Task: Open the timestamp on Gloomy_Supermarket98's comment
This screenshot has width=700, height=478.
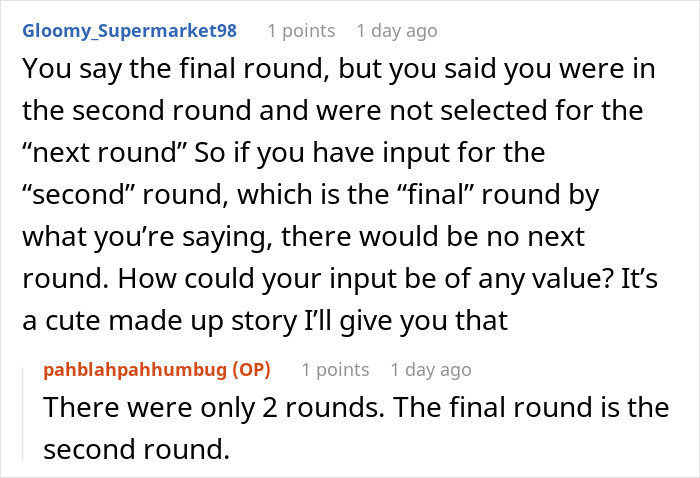Action: (397, 31)
